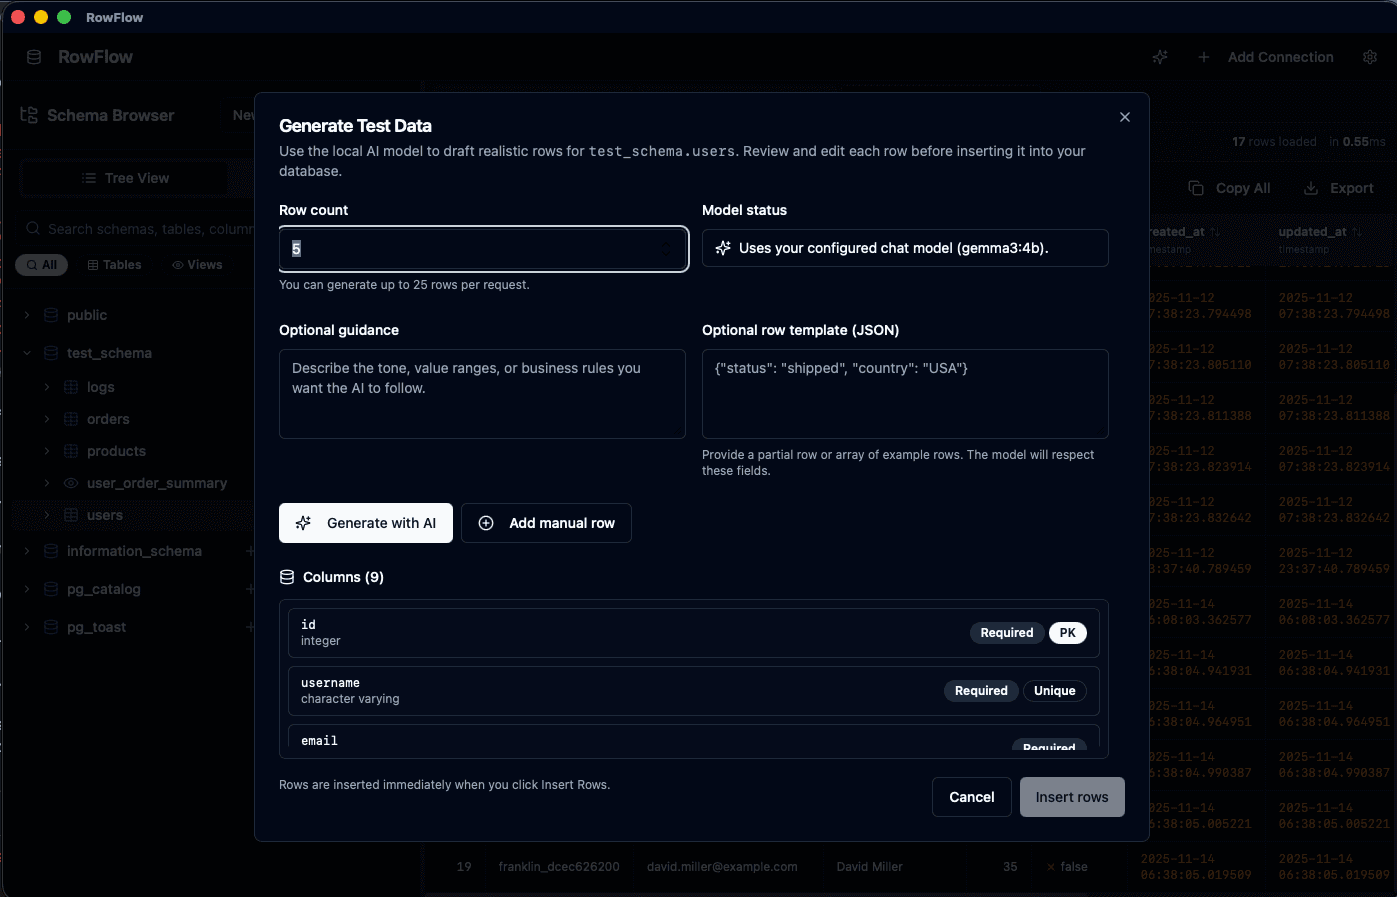1397x897 pixels.
Task: Click the AI sparkle icon in the toolbar
Action: [x=1160, y=57]
